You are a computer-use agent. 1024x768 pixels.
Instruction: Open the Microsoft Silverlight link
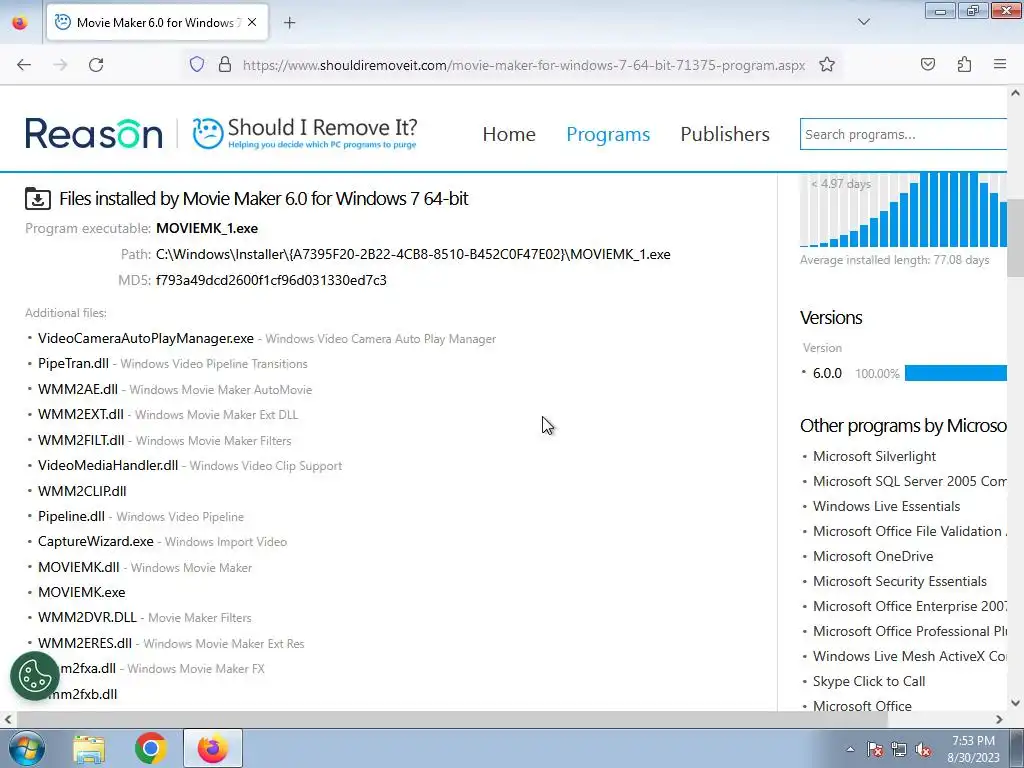[874, 456]
